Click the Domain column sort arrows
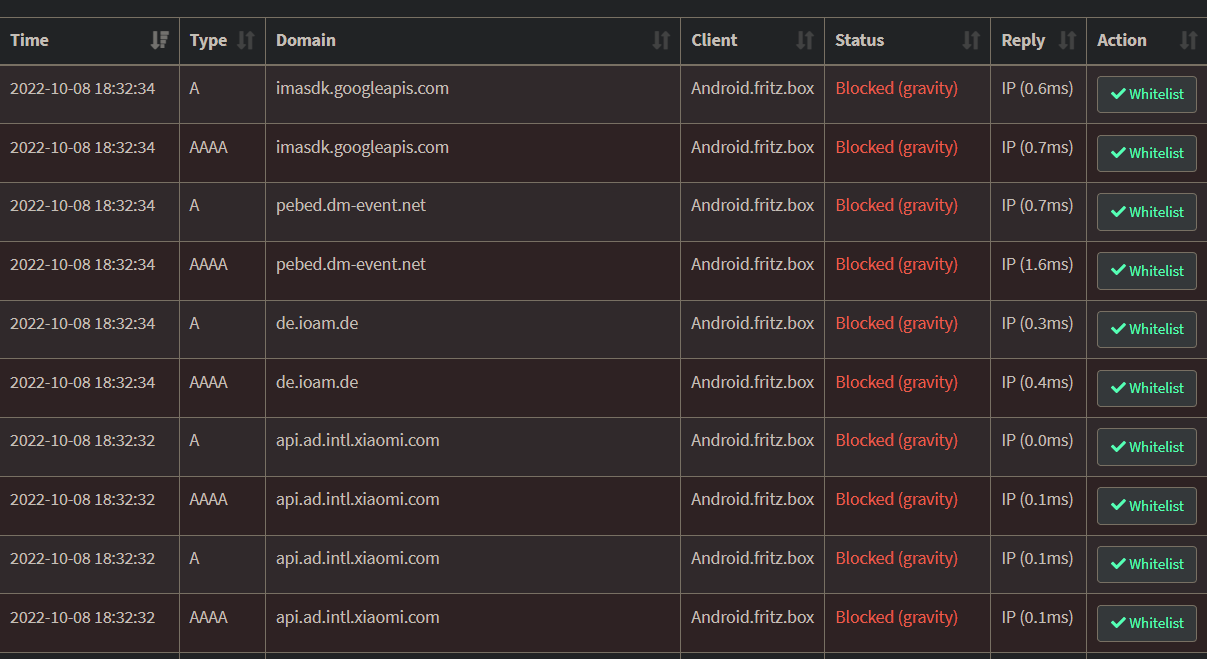The width and height of the screenshot is (1207, 659). pyautogui.click(x=661, y=41)
